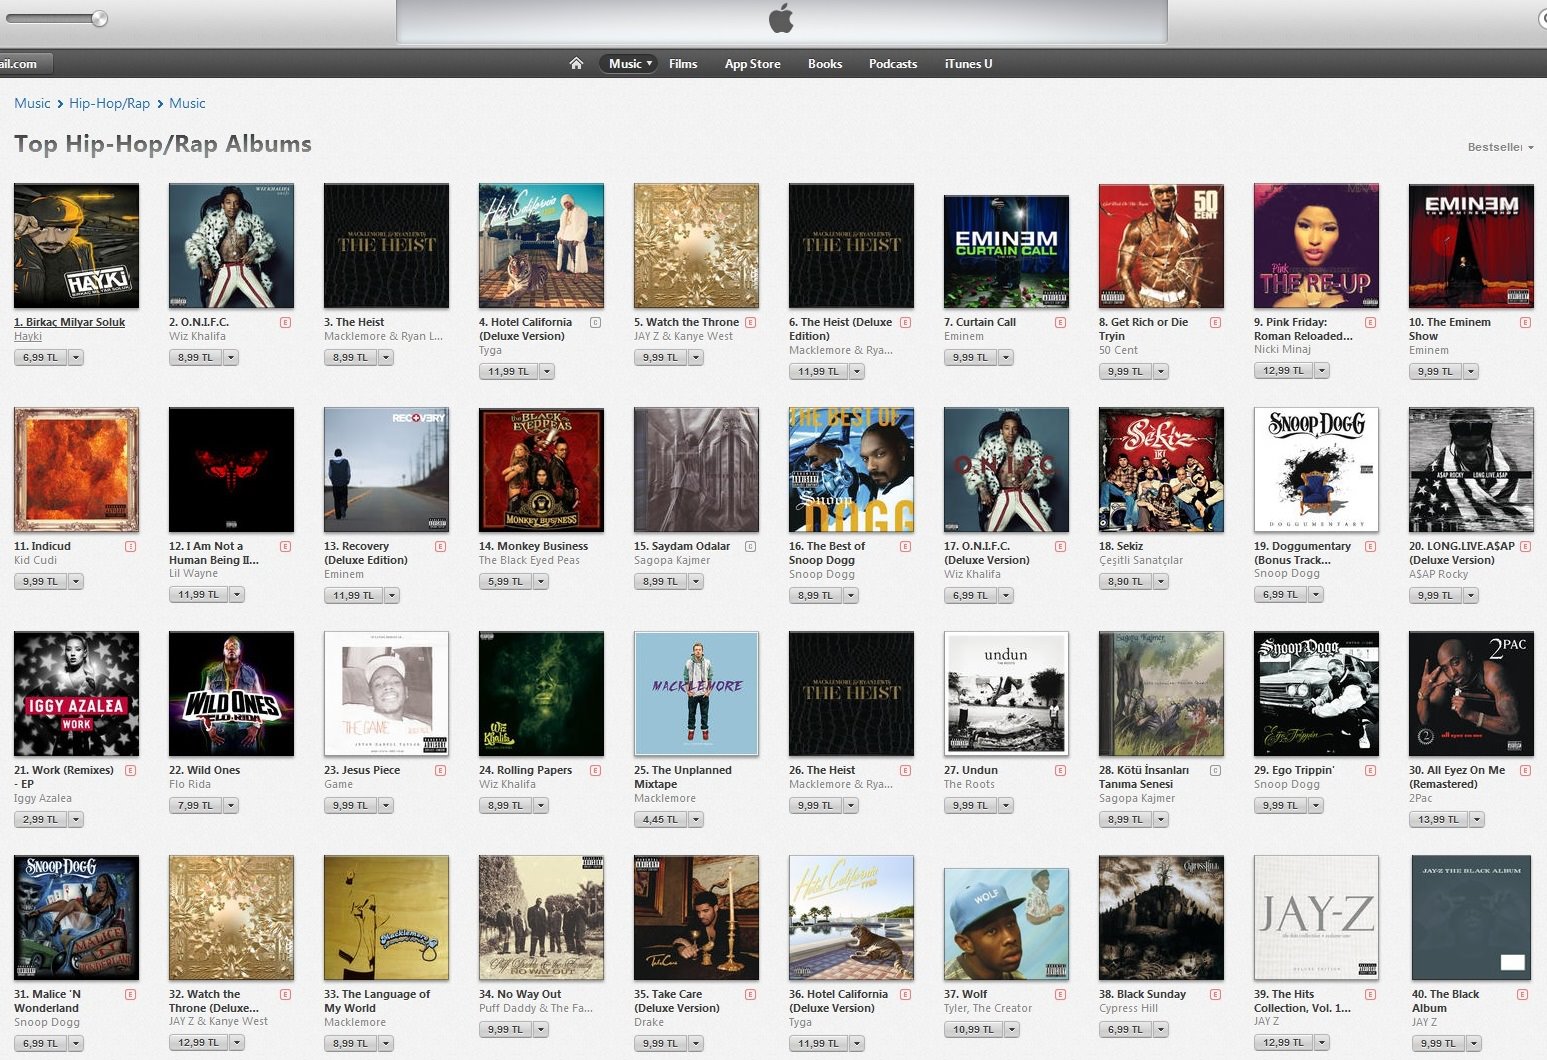
Task: Open Birkaç Milyar Soluk album title link
Action: coord(70,322)
